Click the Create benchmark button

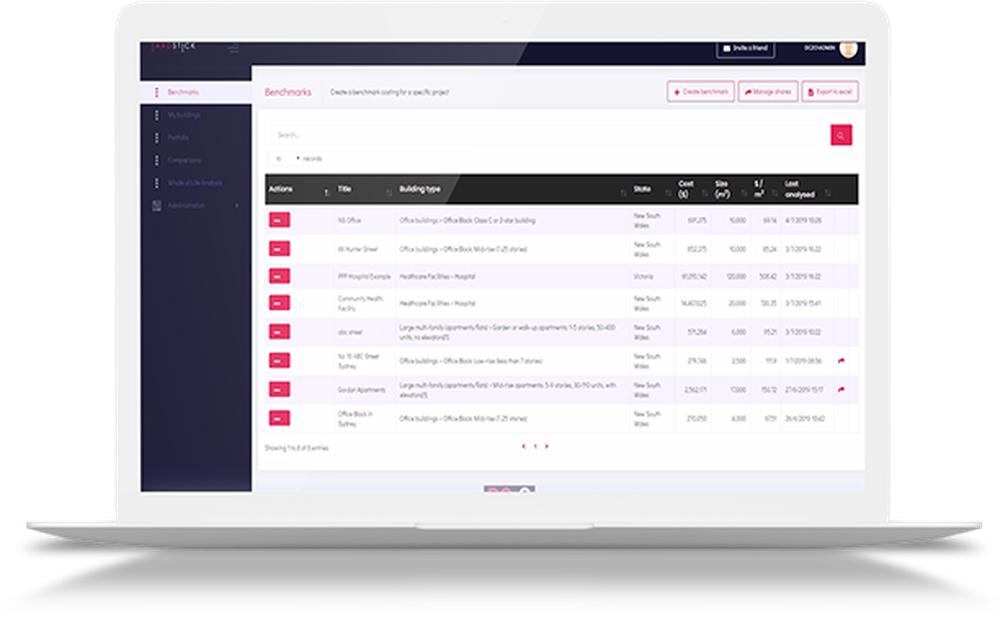[701, 92]
